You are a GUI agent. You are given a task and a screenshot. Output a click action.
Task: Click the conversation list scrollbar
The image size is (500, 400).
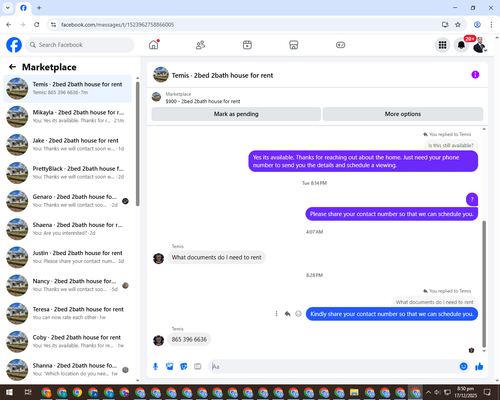[x=137, y=143]
